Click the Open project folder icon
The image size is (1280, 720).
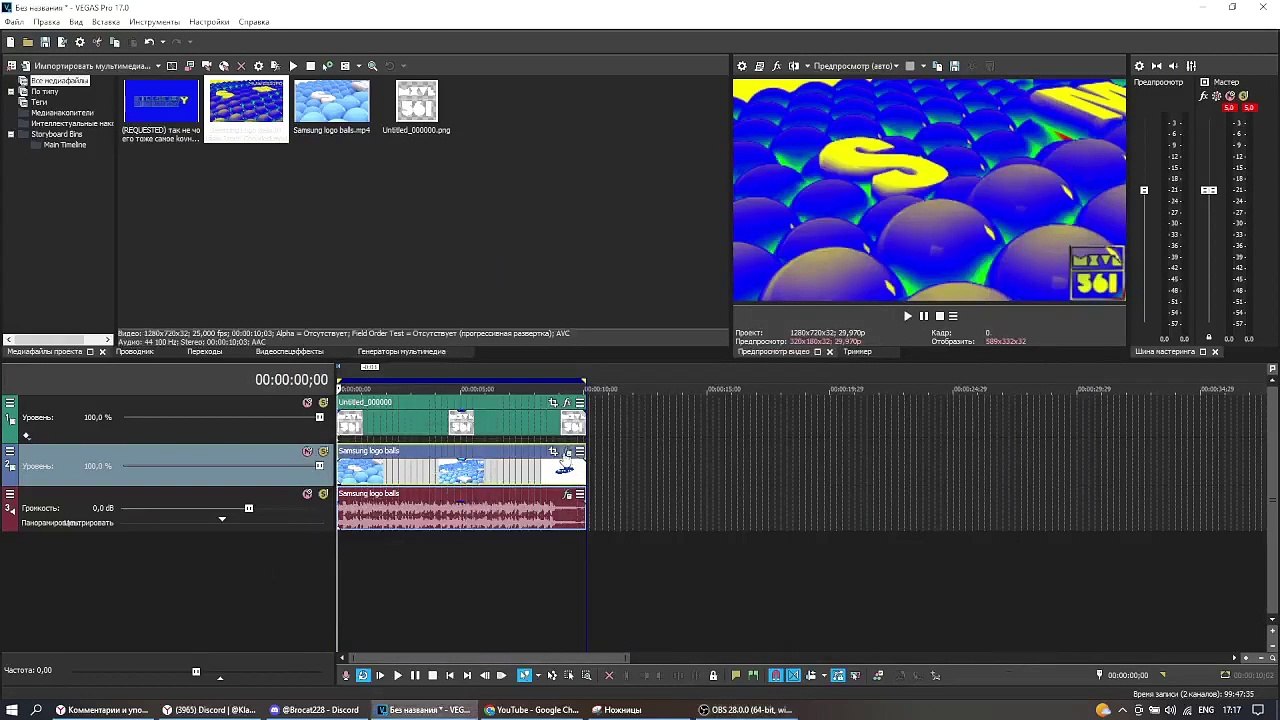[x=28, y=42]
